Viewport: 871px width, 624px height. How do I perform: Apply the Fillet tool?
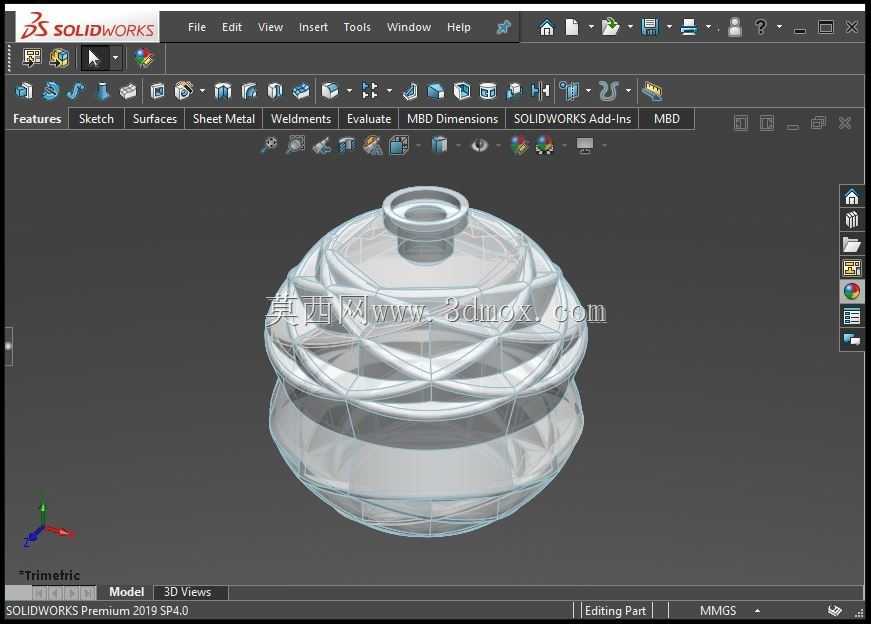click(x=330, y=91)
